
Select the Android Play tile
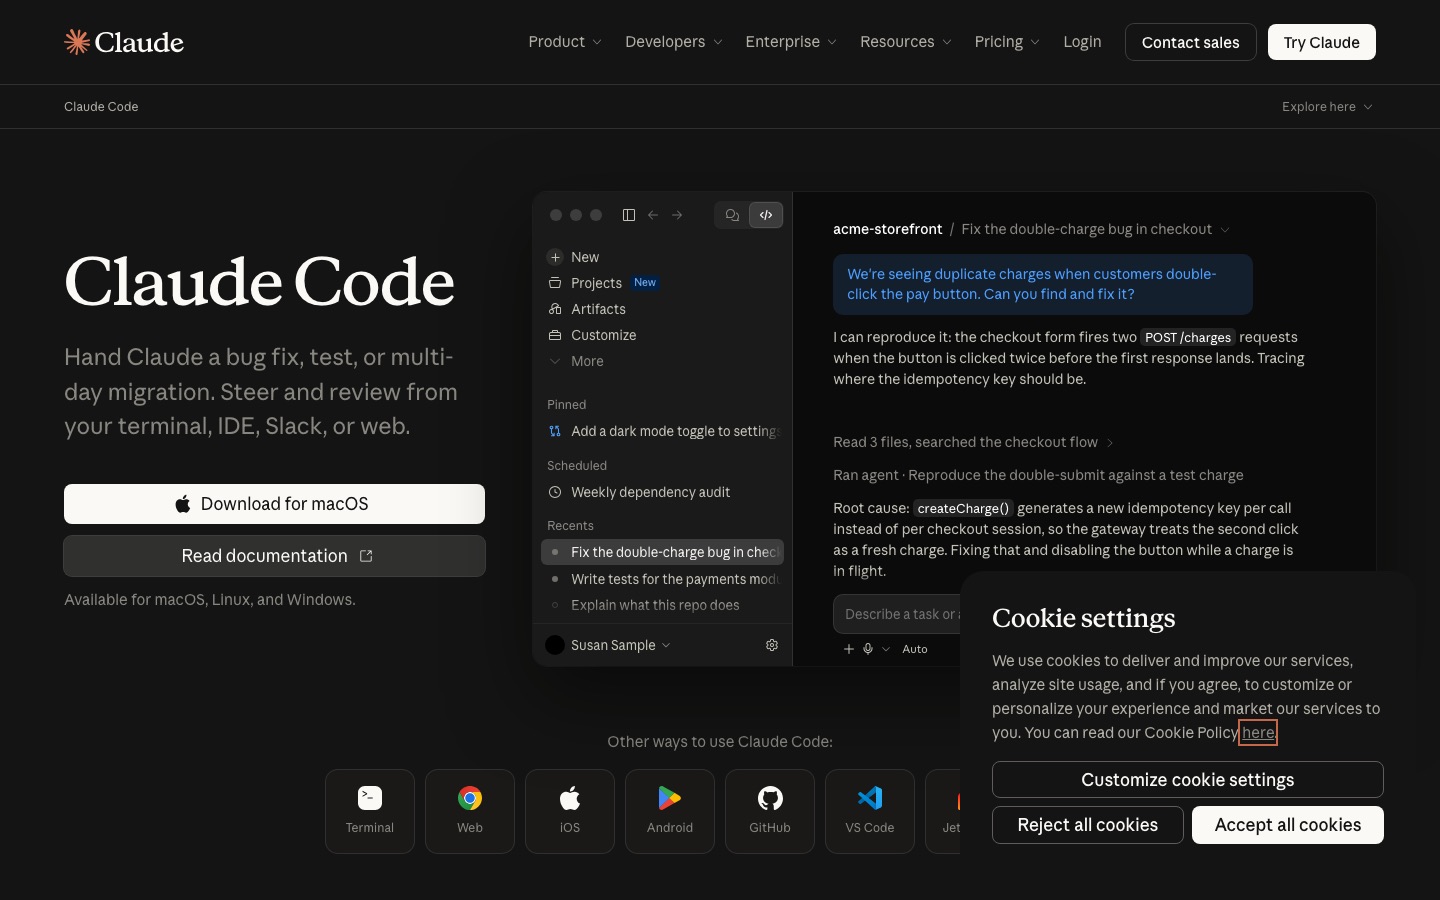pyautogui.click(x=670, y=811)
